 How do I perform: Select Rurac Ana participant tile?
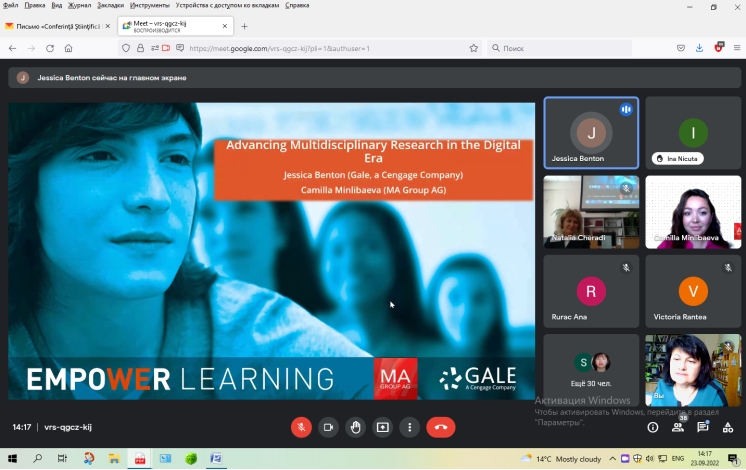point(591,291)
